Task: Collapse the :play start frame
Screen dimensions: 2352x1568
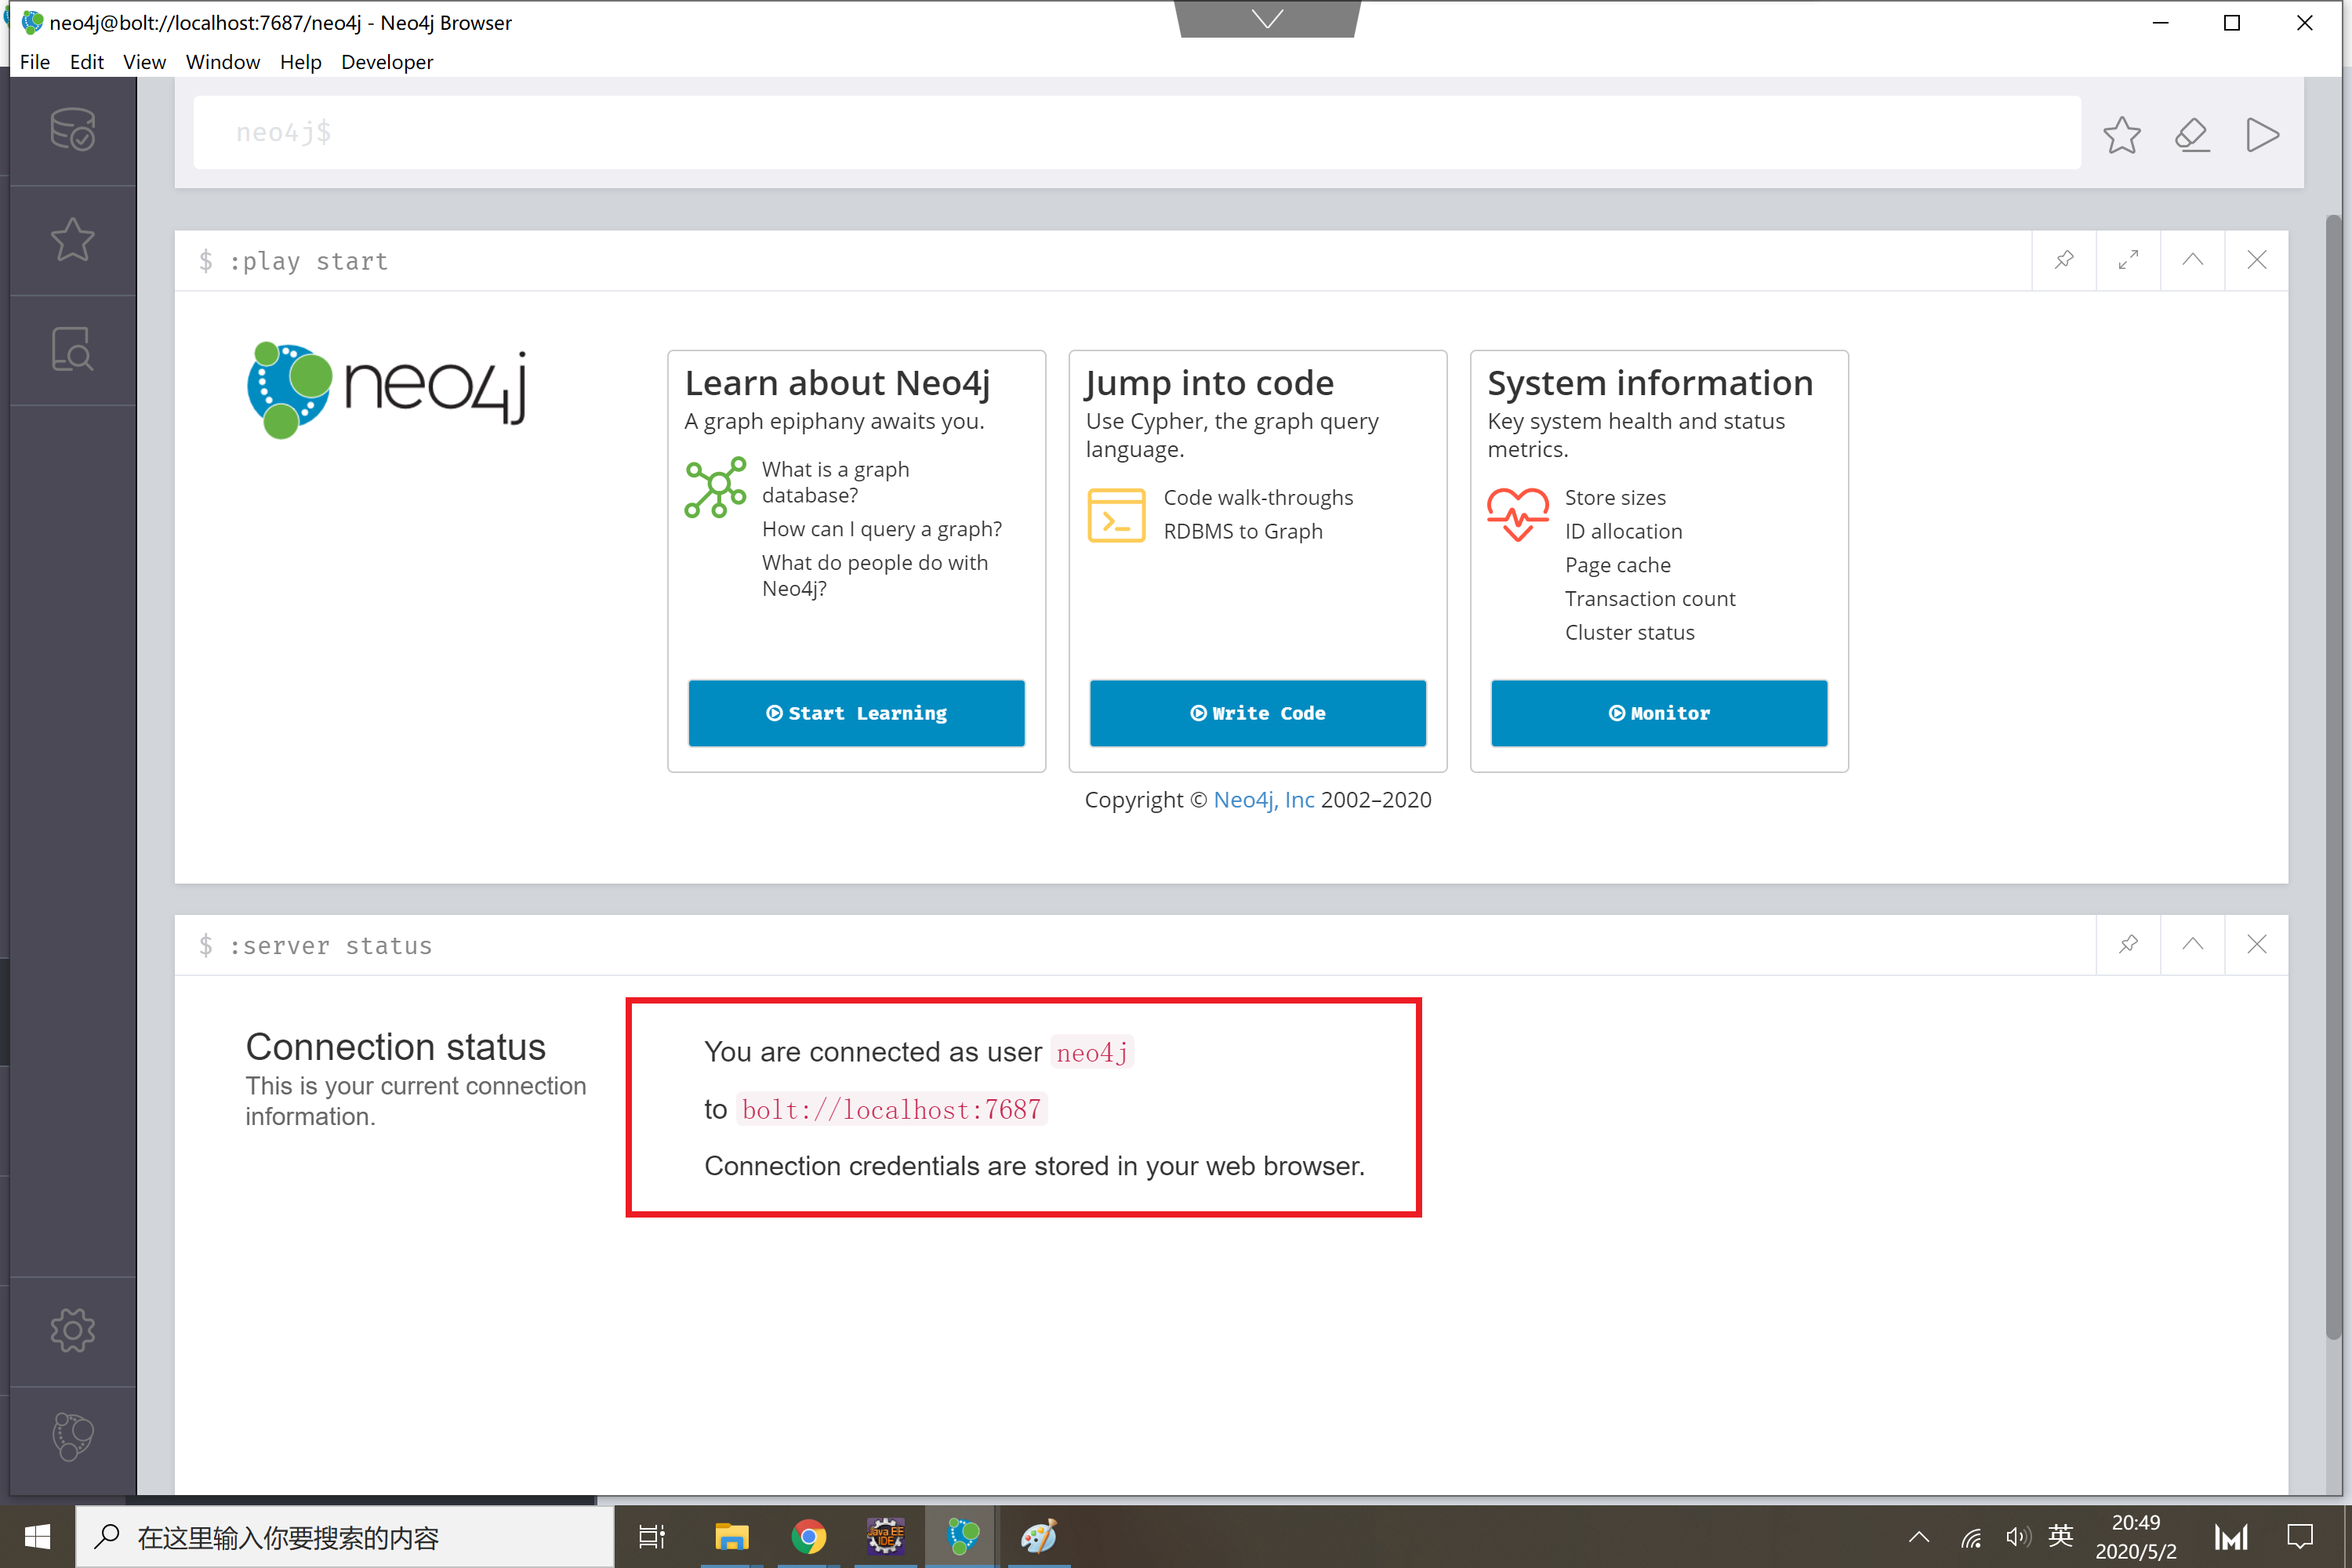Action: (2192, 260)
